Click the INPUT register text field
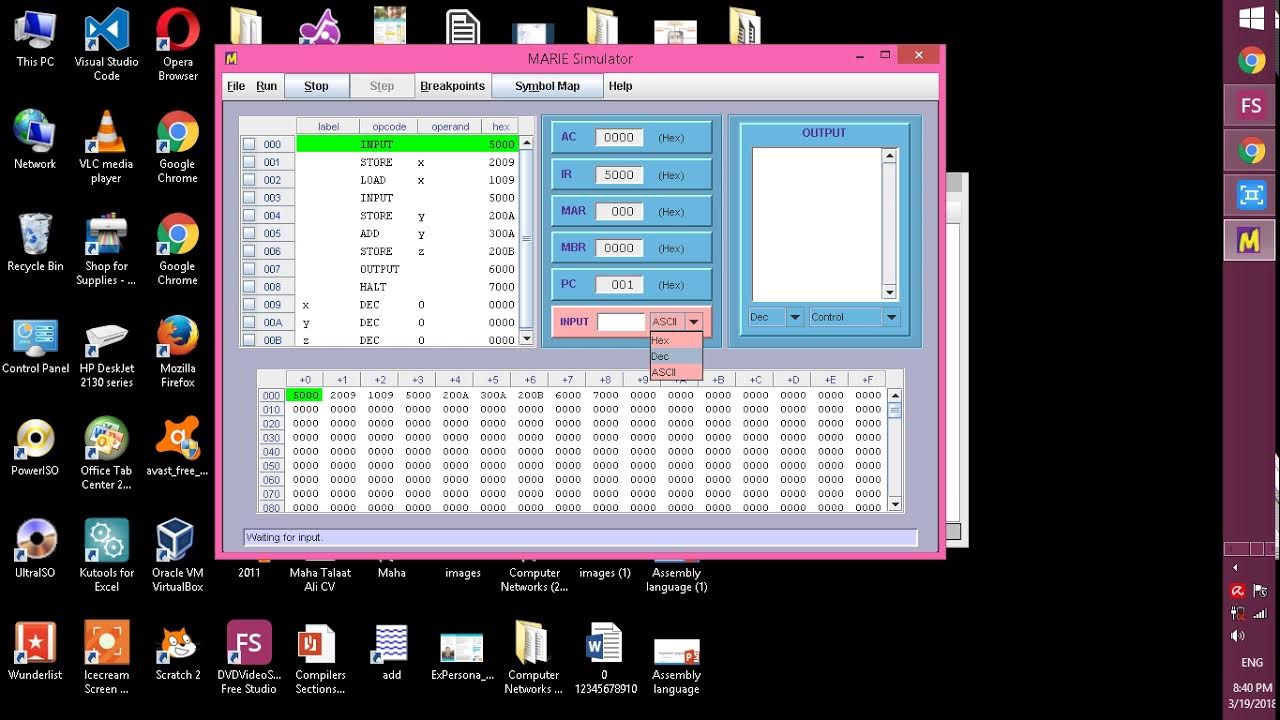1280x720 pixels. pyautogui.click(x=621, y=322)
